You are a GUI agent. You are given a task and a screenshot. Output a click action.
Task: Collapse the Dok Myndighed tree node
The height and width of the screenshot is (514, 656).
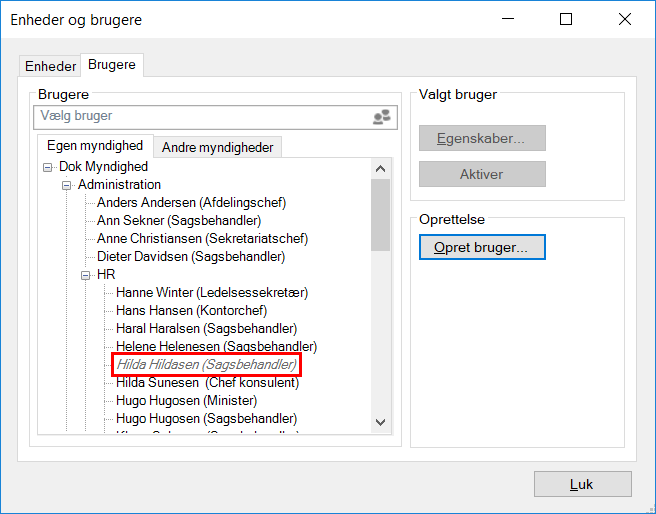[x=48, y=167]
